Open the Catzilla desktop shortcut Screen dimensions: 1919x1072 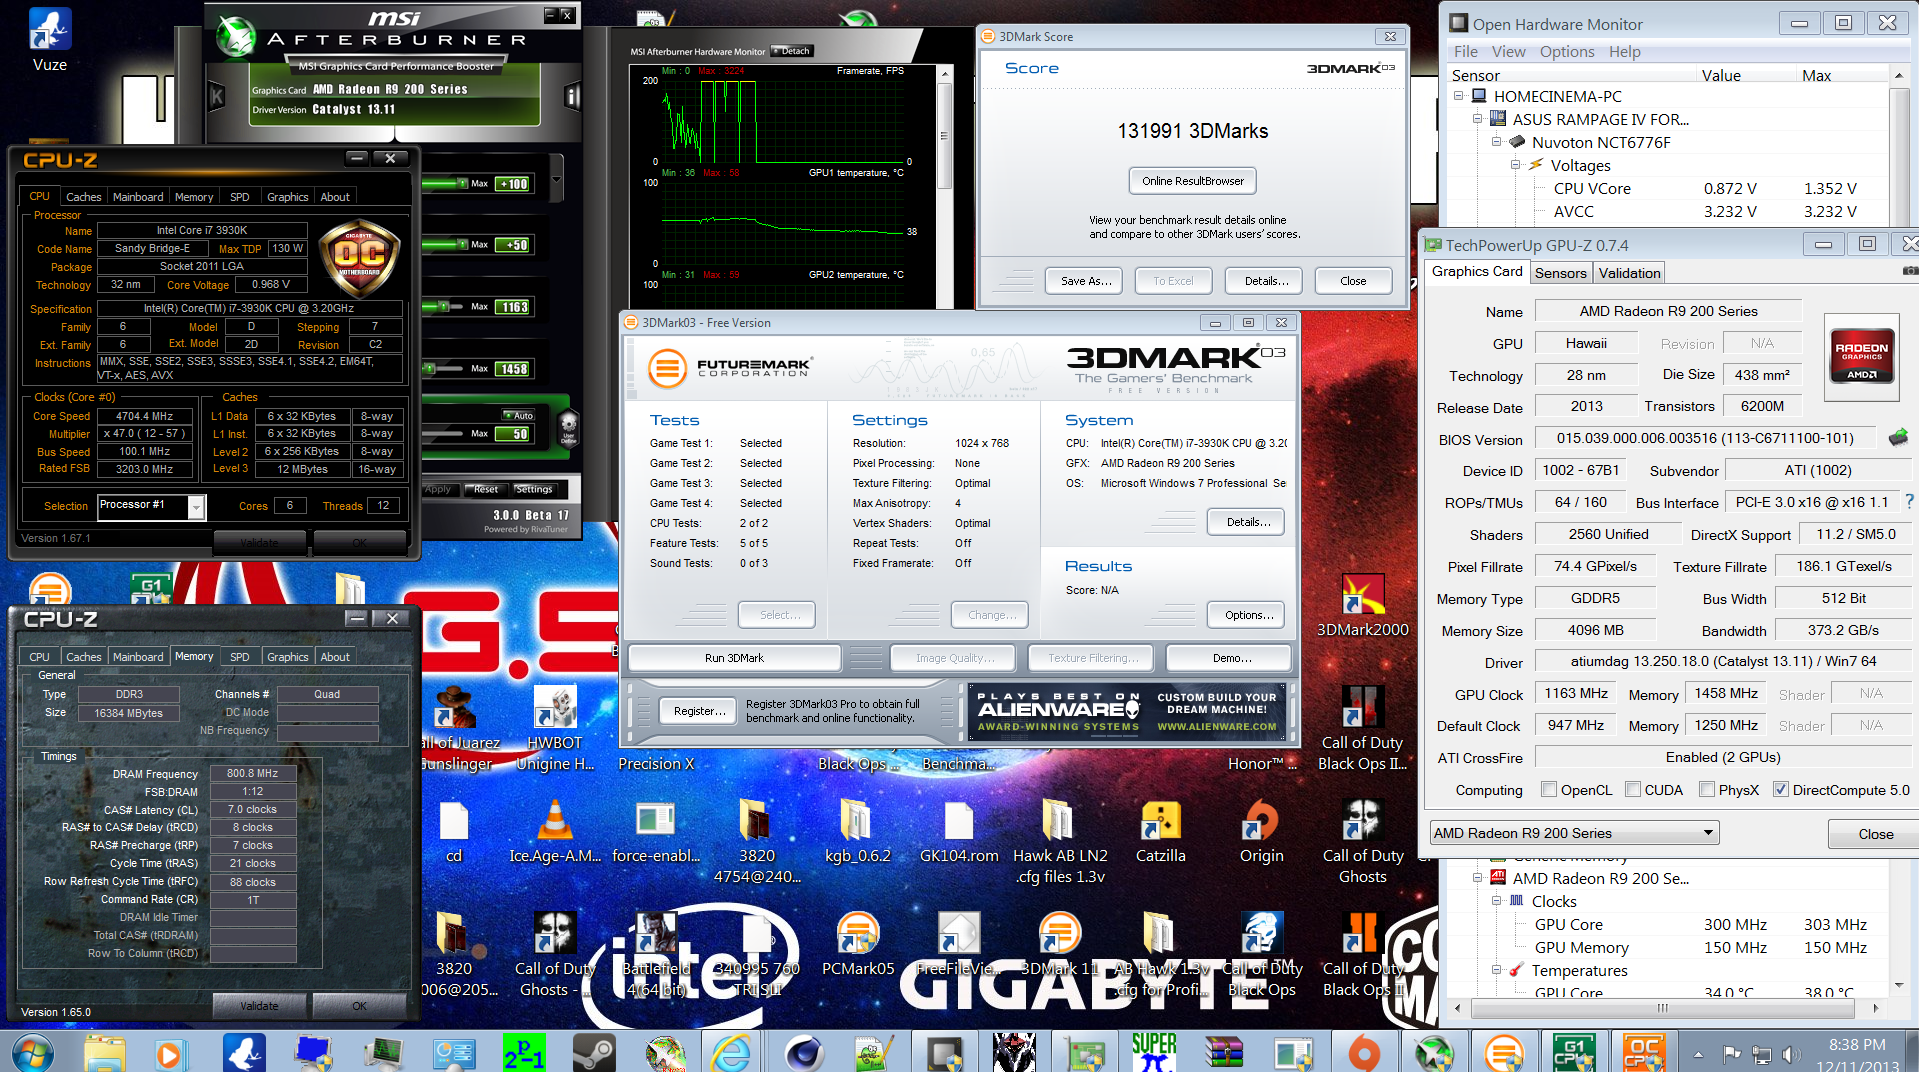pos(1161,832)
